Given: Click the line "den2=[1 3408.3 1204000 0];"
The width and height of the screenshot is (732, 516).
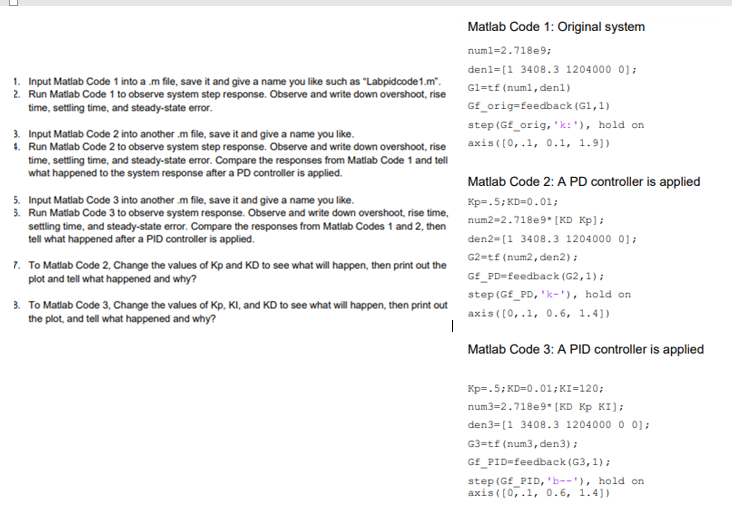Looking at the screenshot, I should click(x=552, y=239).
